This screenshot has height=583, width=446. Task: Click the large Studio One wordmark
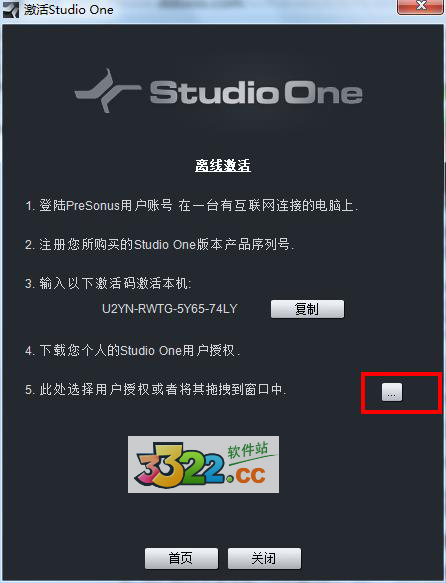tap(256, 92)
